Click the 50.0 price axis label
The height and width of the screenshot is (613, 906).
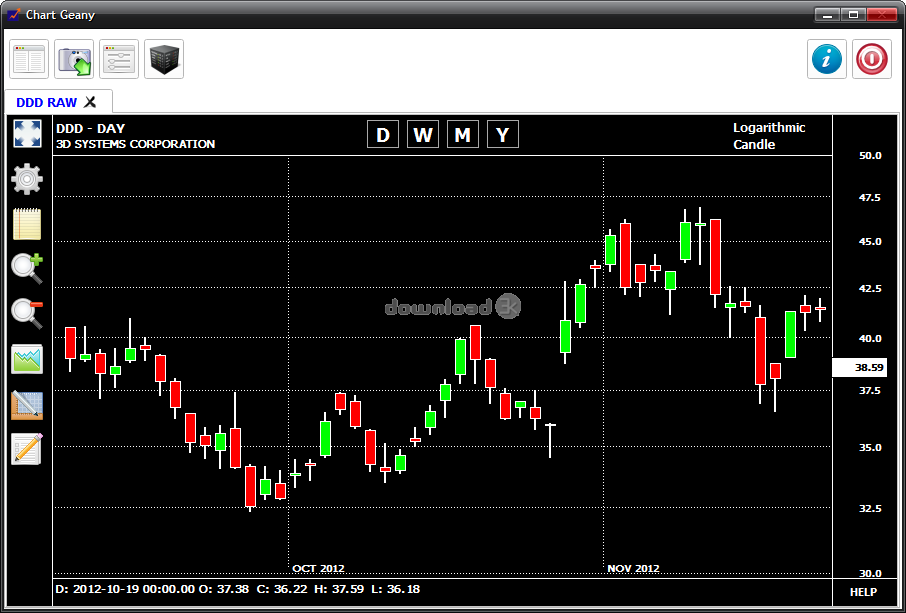pos(870,156)
